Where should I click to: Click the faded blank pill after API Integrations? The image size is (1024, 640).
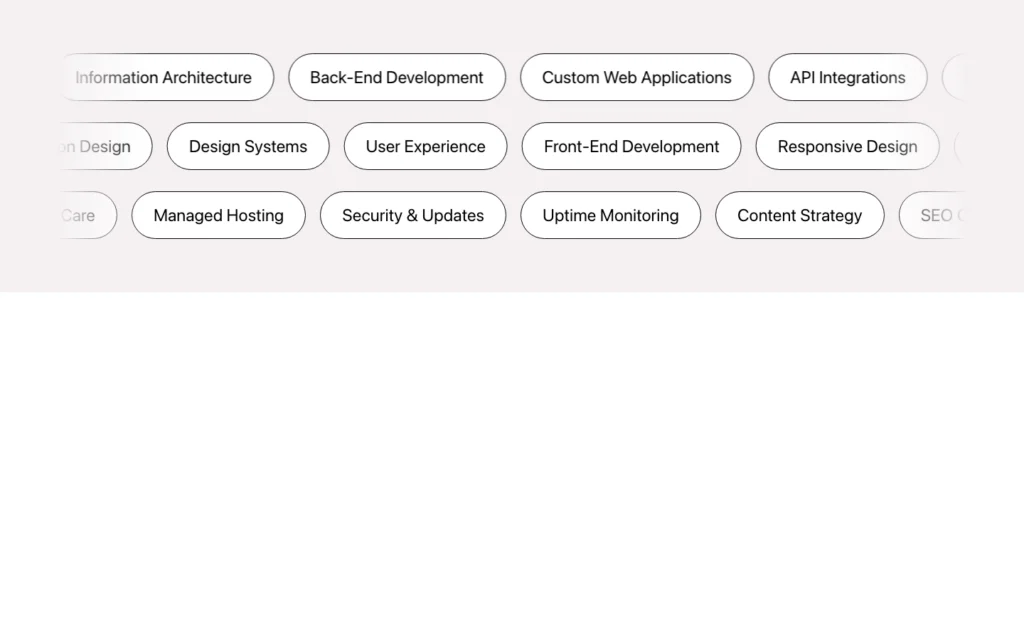953,77
